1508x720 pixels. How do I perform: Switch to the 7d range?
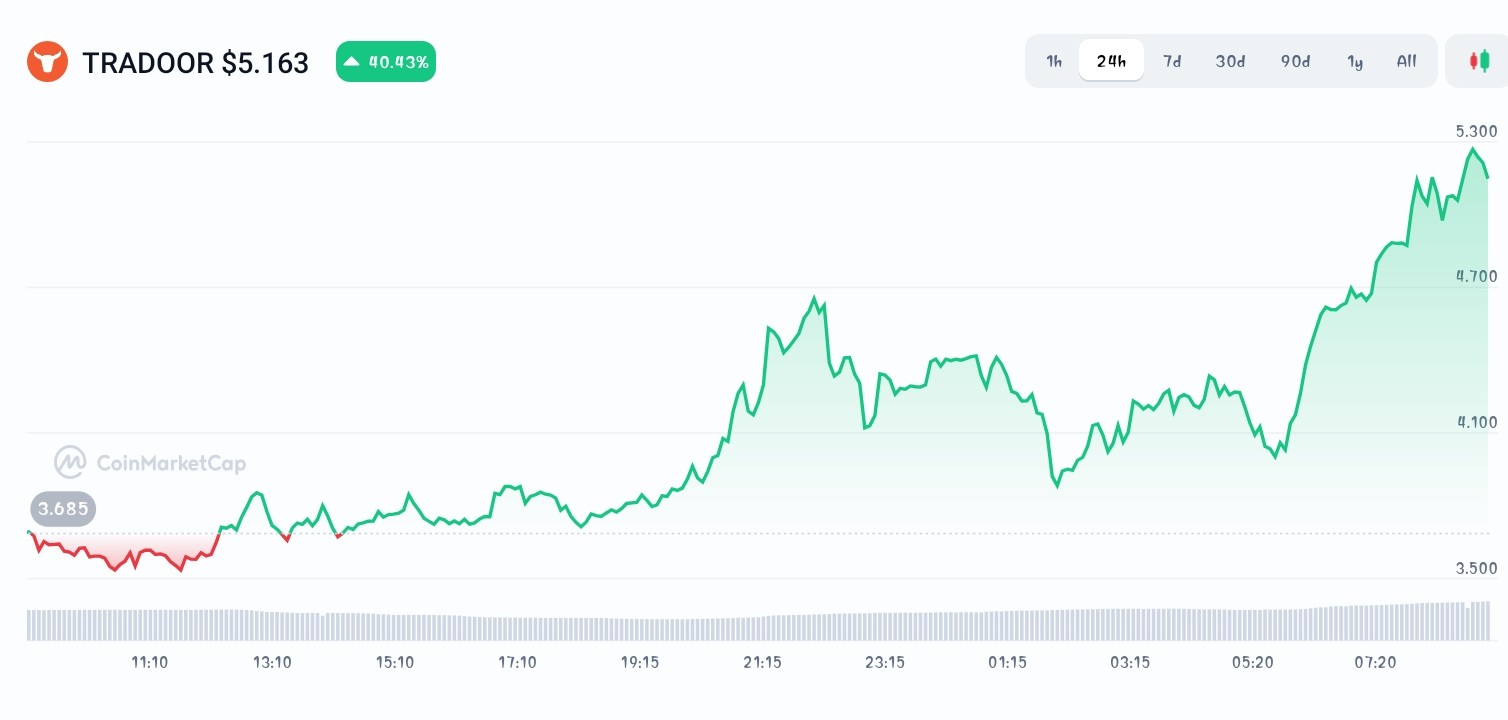(1172, 61)
